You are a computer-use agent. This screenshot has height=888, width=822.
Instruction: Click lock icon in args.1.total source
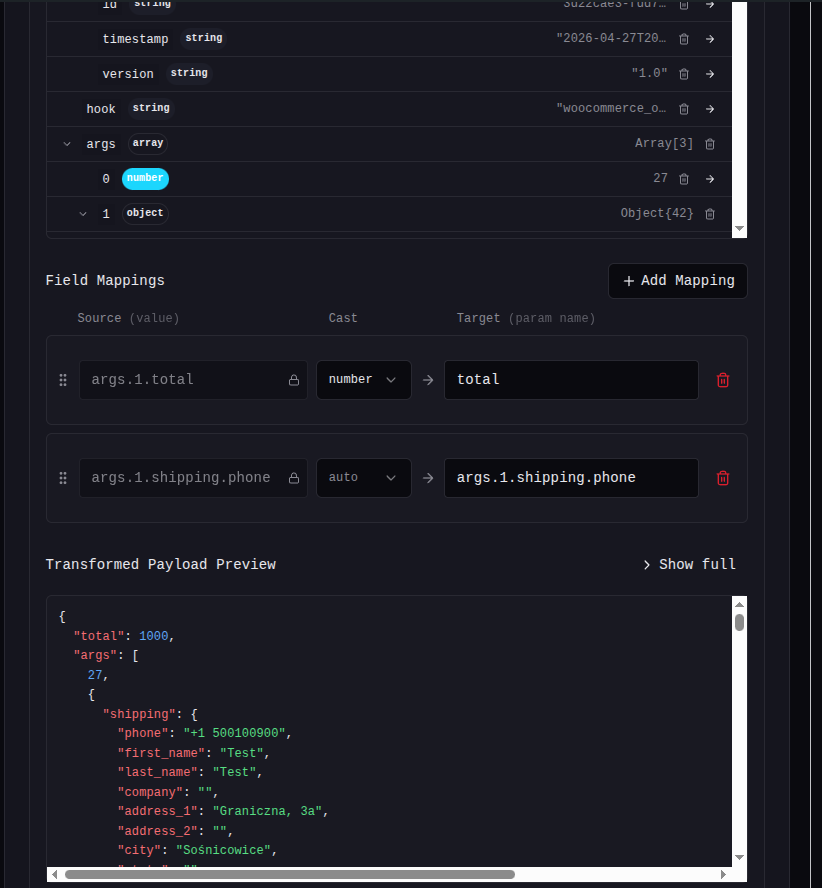click(x=294, y=380)
